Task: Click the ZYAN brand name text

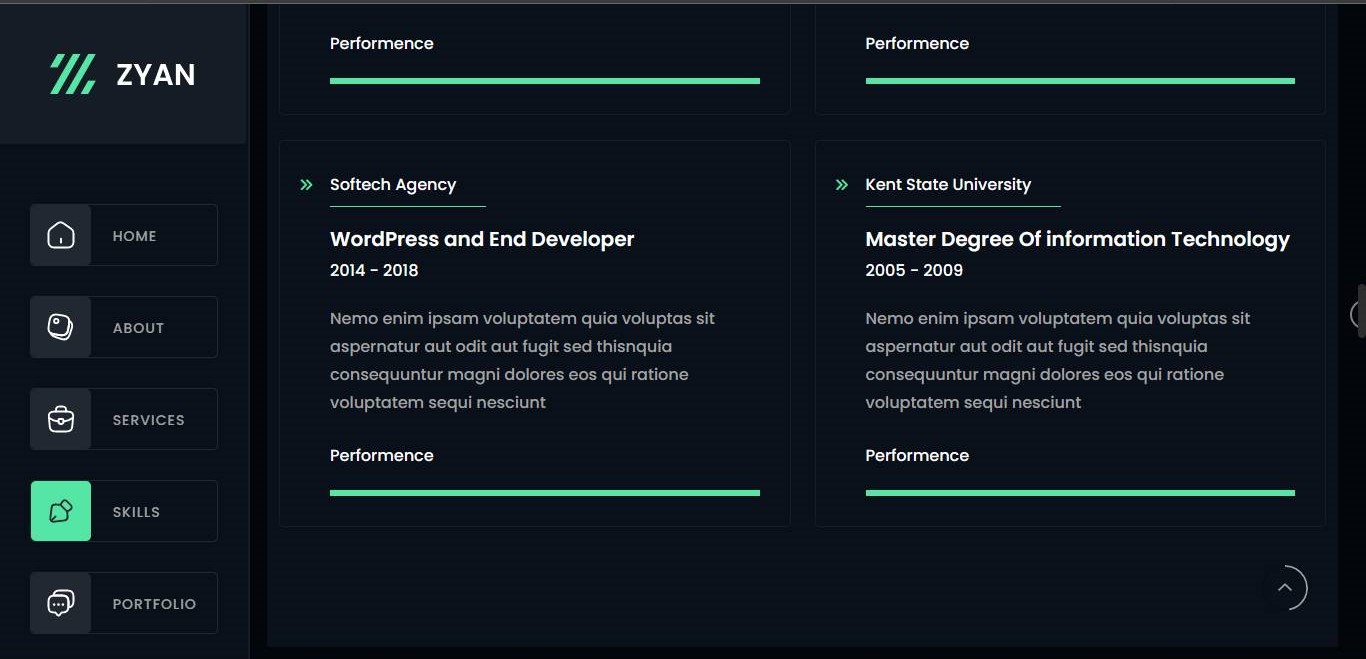Action: [x=156, y=75]
